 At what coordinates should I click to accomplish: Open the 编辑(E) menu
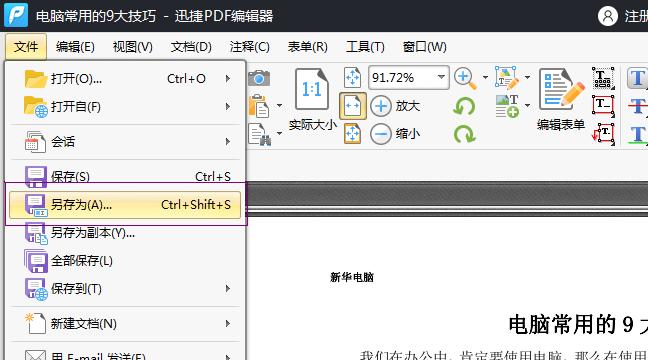click(75, 47)
